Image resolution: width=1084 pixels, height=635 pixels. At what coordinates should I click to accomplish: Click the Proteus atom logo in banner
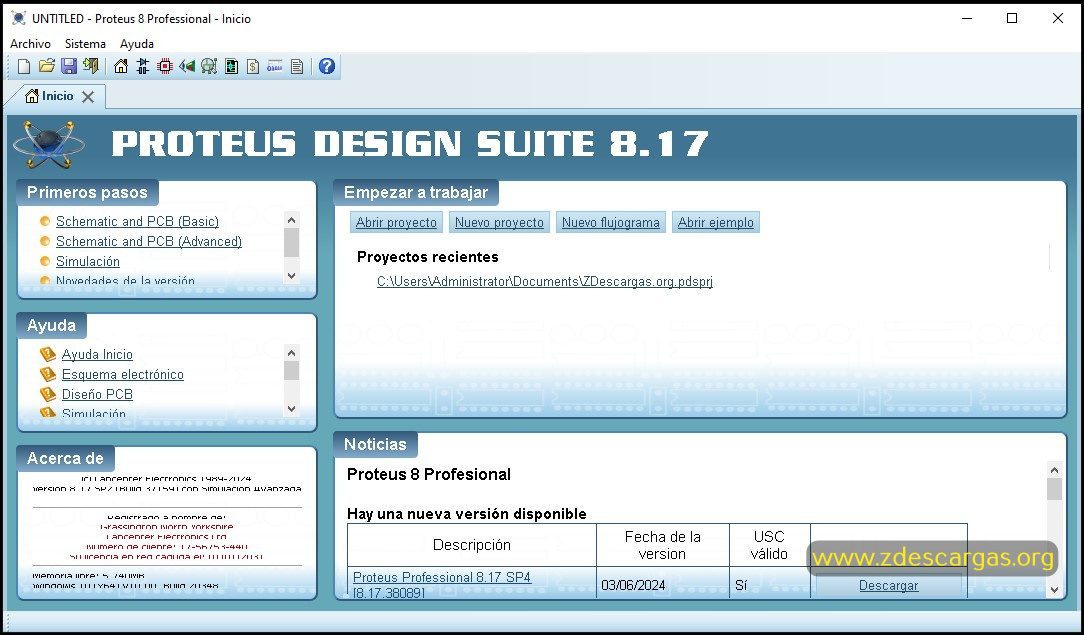(48, 144)
